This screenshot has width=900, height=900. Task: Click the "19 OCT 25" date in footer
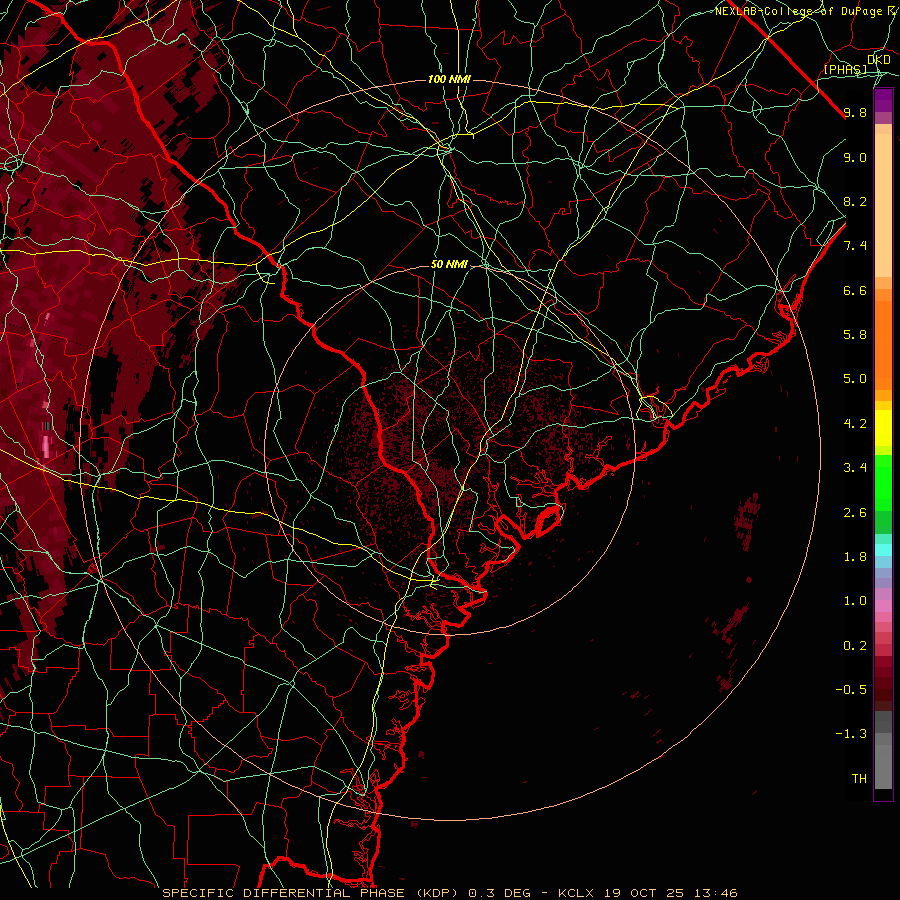pyautogui.click(x=646, y=893)
